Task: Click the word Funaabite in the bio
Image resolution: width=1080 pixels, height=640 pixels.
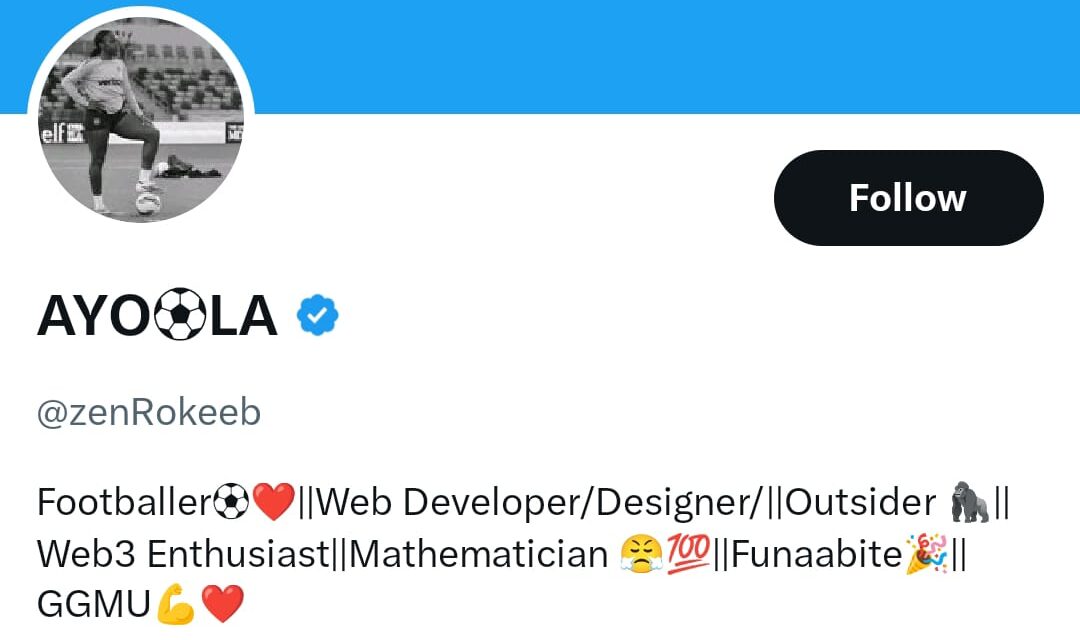Action: [x=817, y=553]
